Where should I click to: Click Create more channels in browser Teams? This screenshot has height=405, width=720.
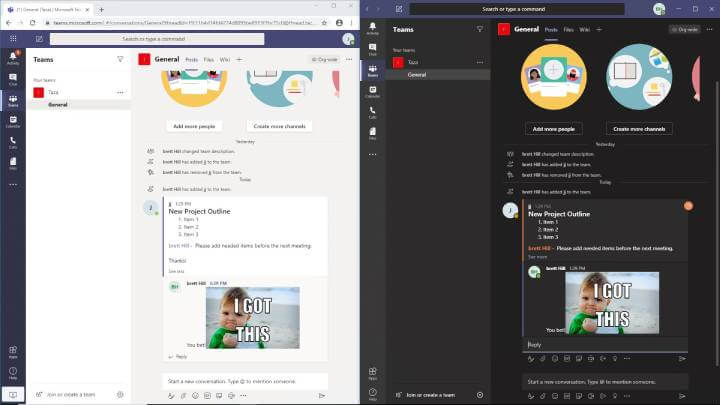point(279,126)
